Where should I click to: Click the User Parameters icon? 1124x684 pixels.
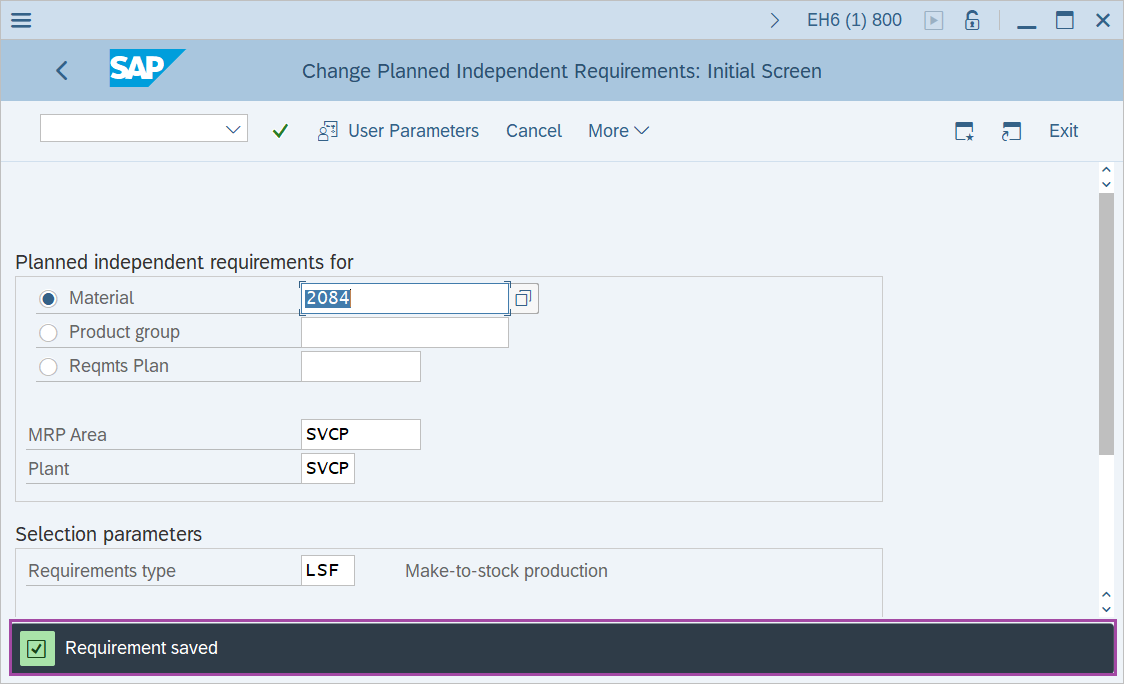click(327, 131)
